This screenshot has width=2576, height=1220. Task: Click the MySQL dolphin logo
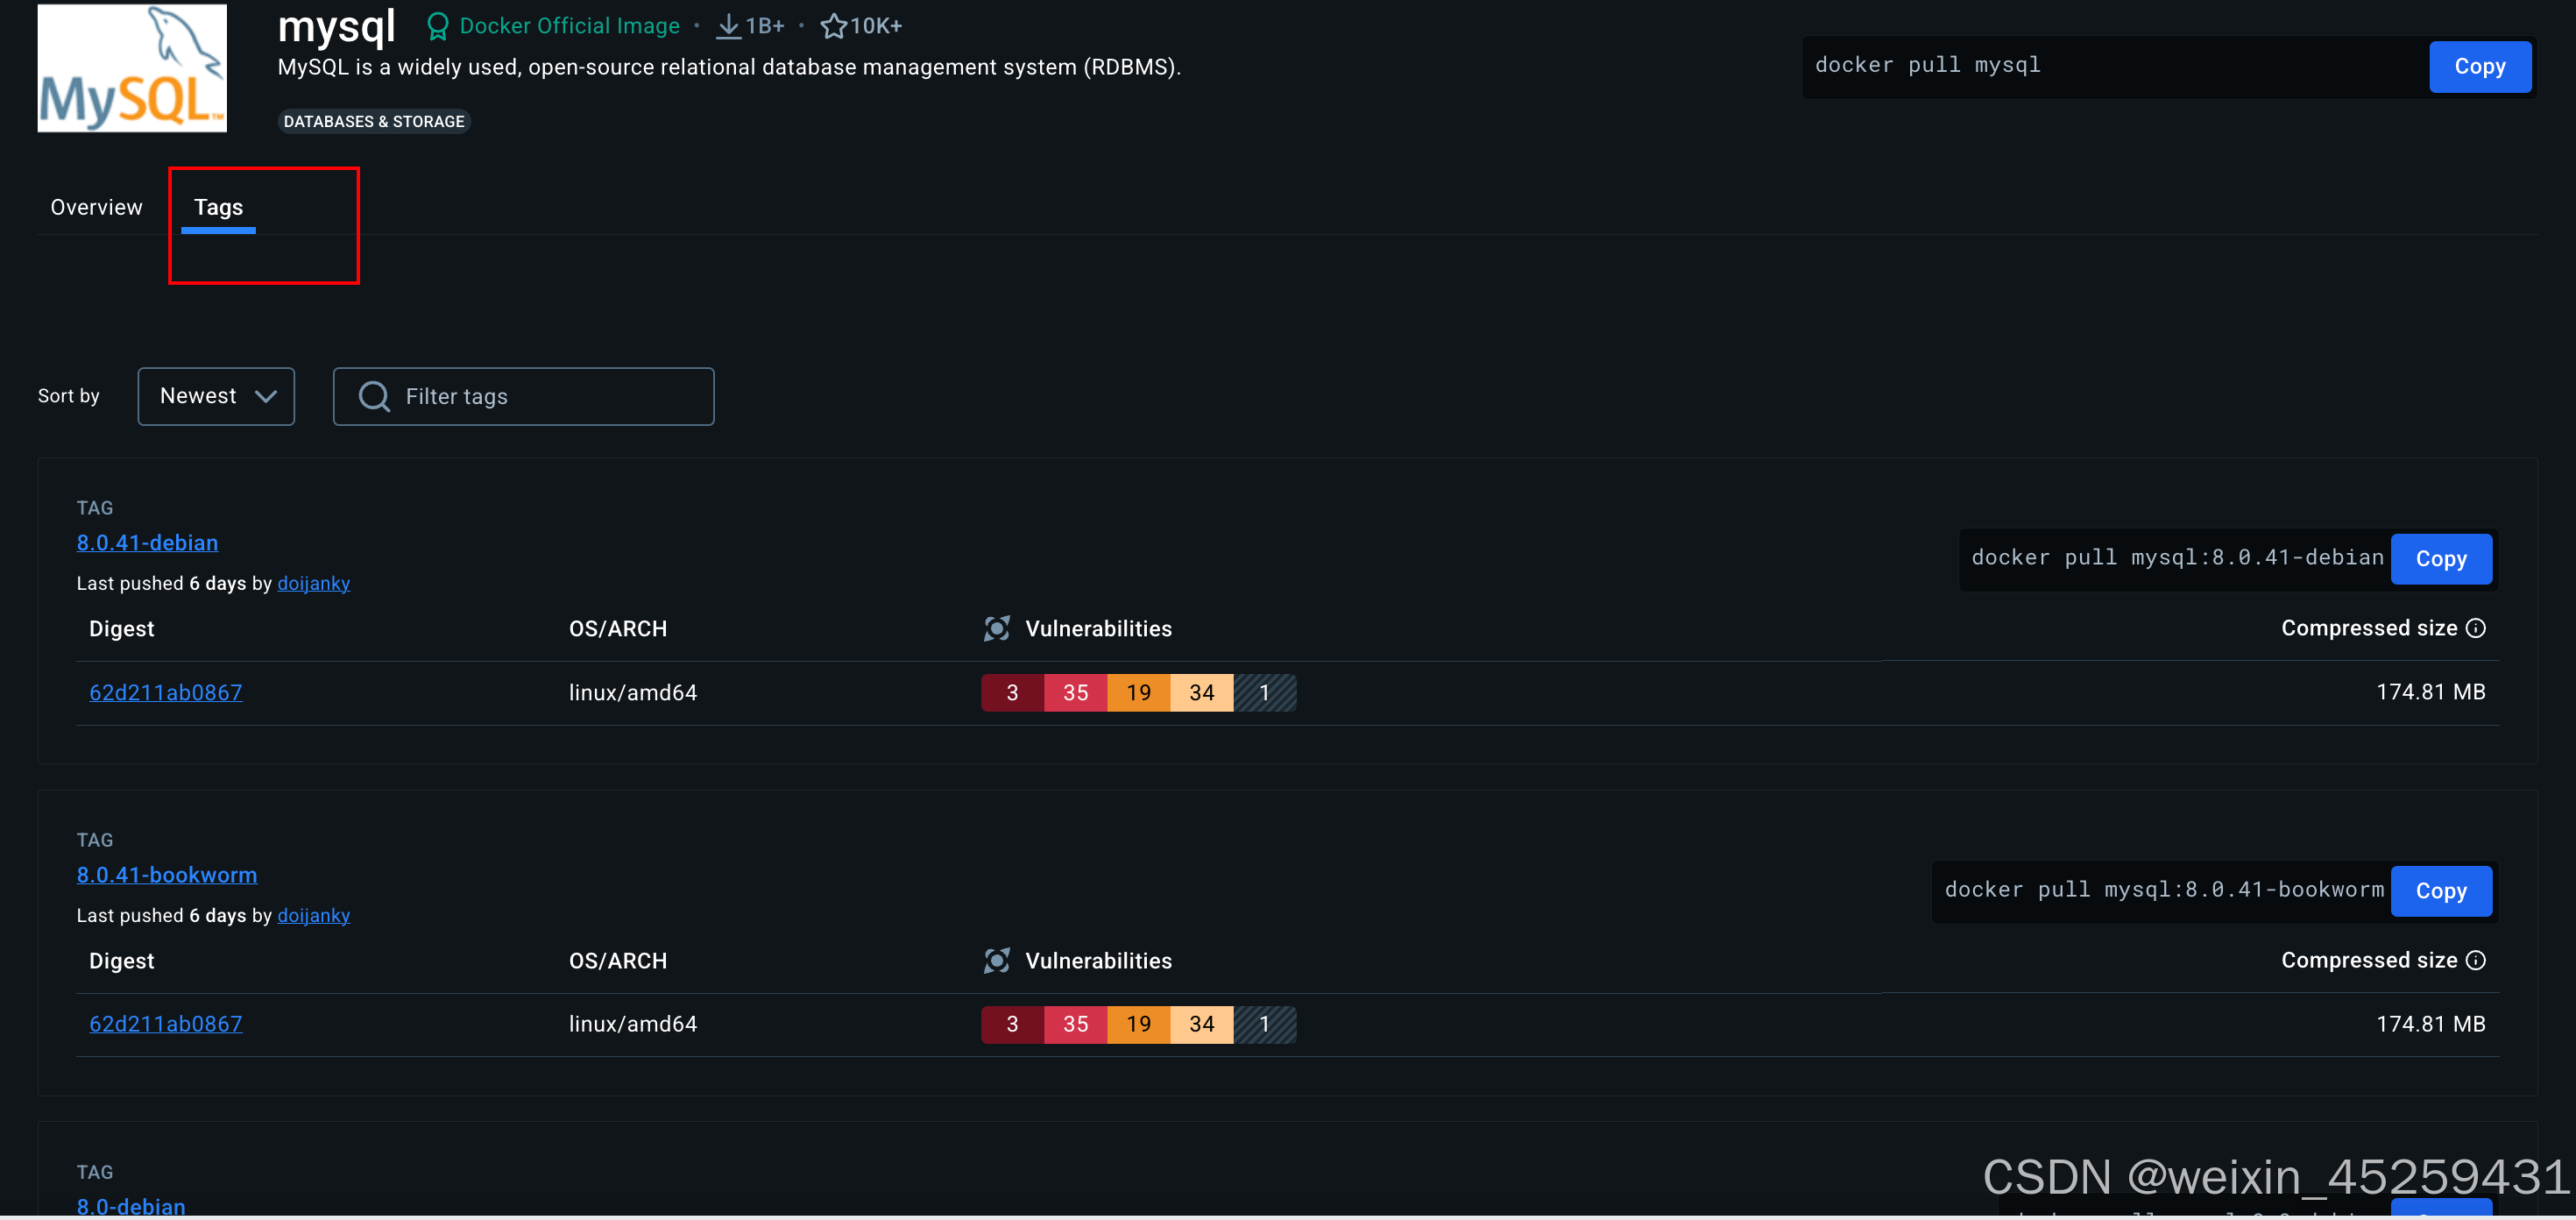(x=131, y=66)
